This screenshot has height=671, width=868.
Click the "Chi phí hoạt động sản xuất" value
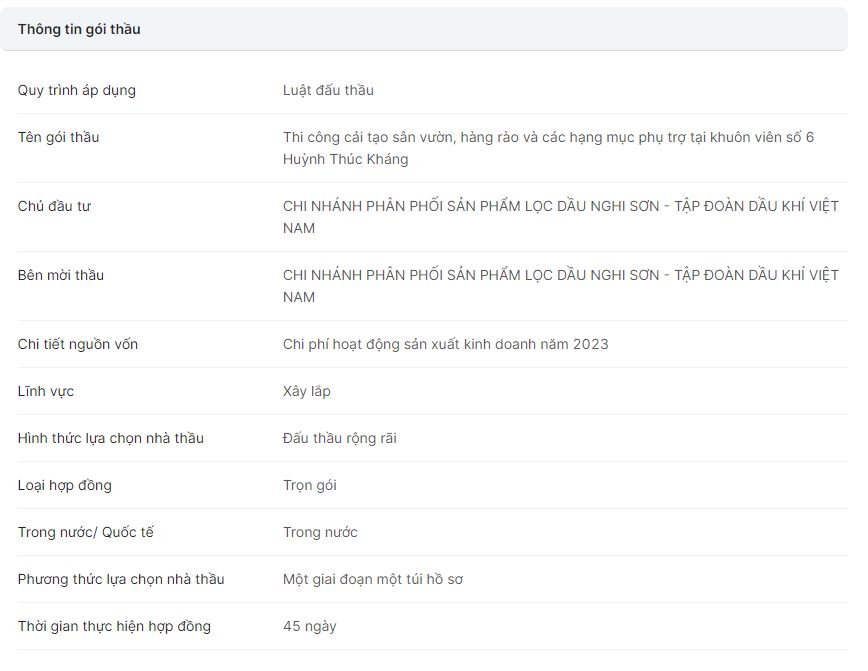445,344
